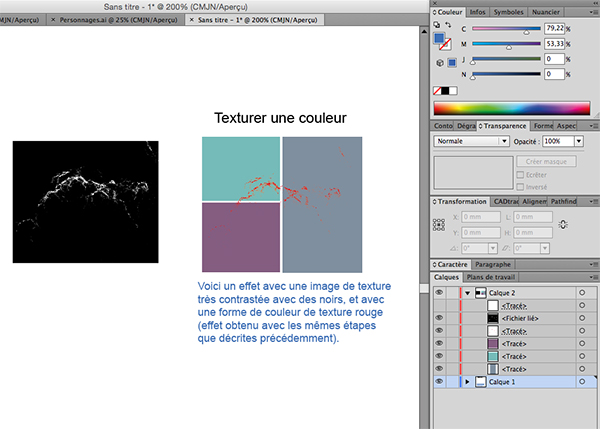
Task: Pick a color from the spectrum bar
Action: click(510, 107)
